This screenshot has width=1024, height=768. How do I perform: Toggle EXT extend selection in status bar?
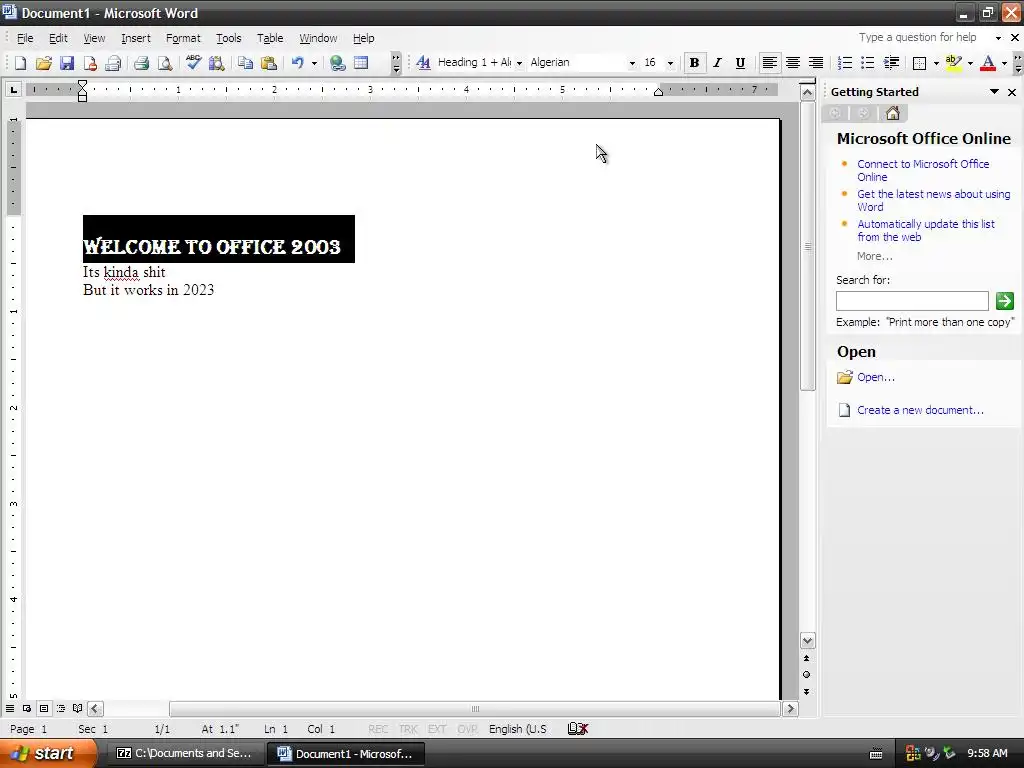(x=437, y=729)
